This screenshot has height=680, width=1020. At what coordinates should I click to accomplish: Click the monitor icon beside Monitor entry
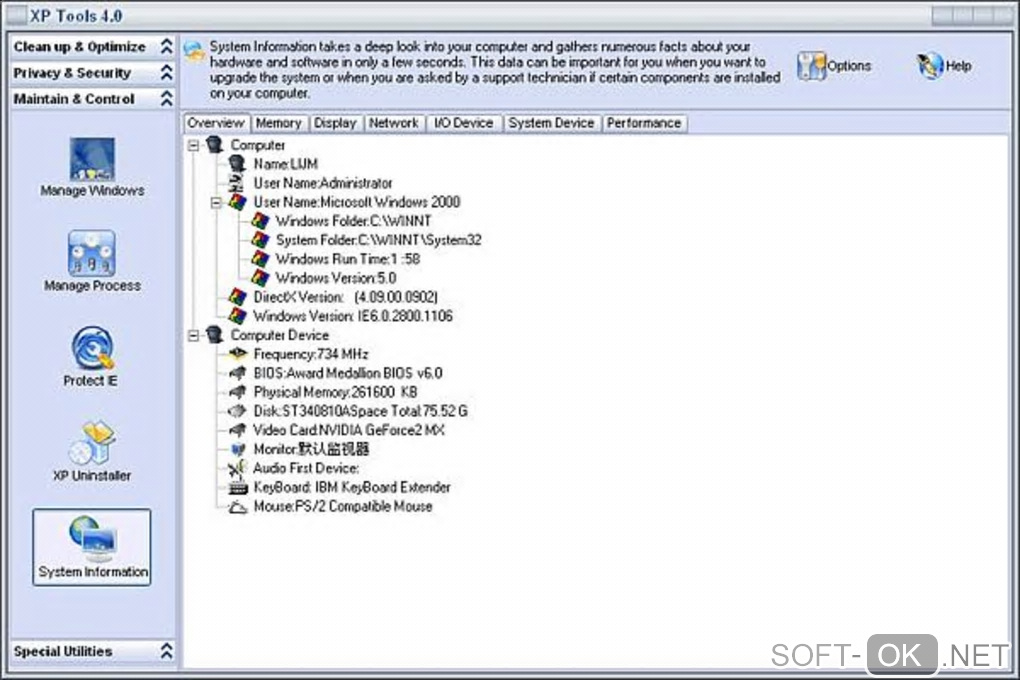(237, 449)
